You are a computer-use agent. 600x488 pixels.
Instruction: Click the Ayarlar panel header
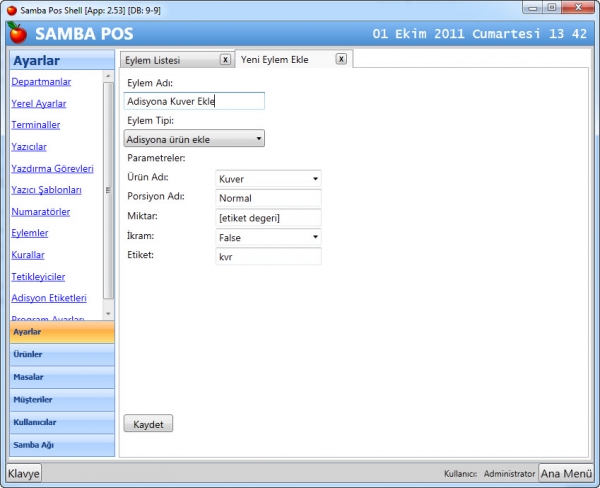62,60
